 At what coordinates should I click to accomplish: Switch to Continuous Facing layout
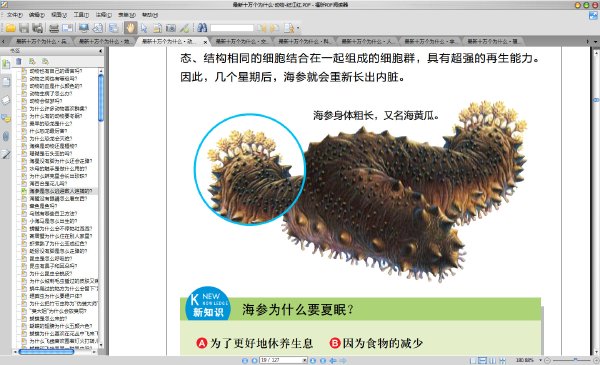tap(503, 360)
